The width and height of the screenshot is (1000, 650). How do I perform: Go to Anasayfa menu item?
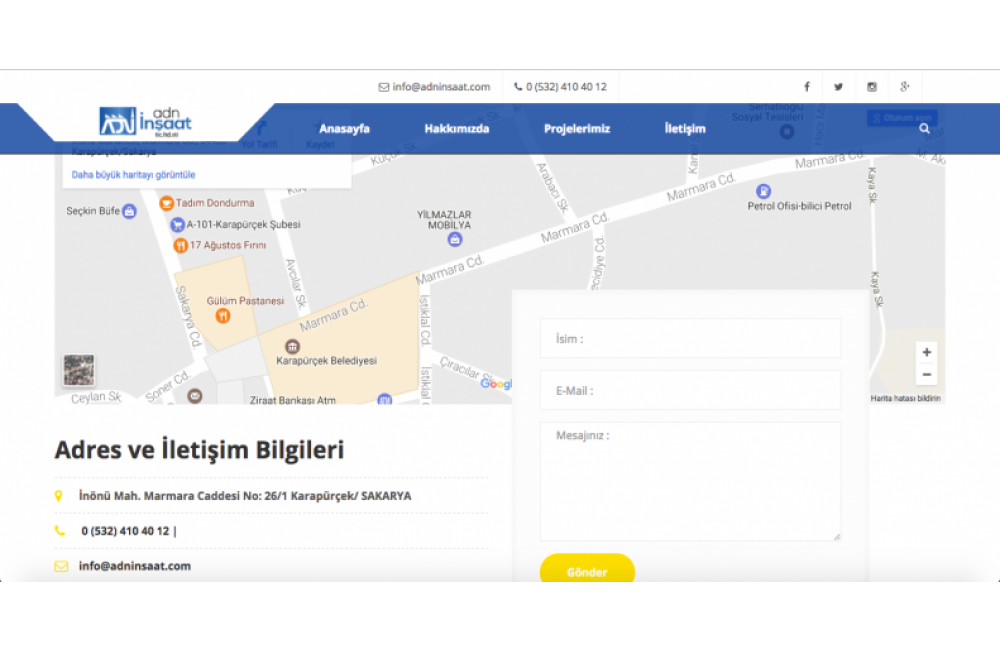pyautogui.click(x=344, y=129)
